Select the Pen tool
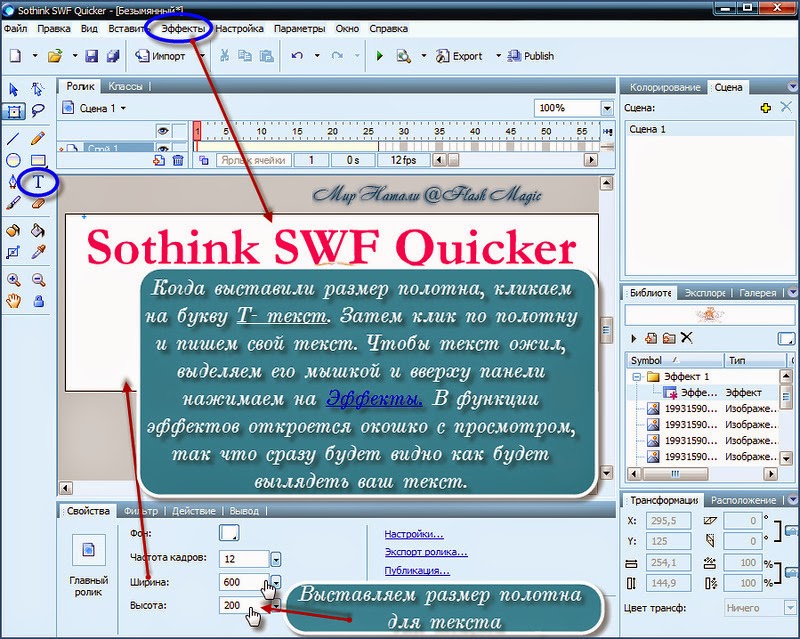This screenshot has width=800, height=639. click(12, 182)
